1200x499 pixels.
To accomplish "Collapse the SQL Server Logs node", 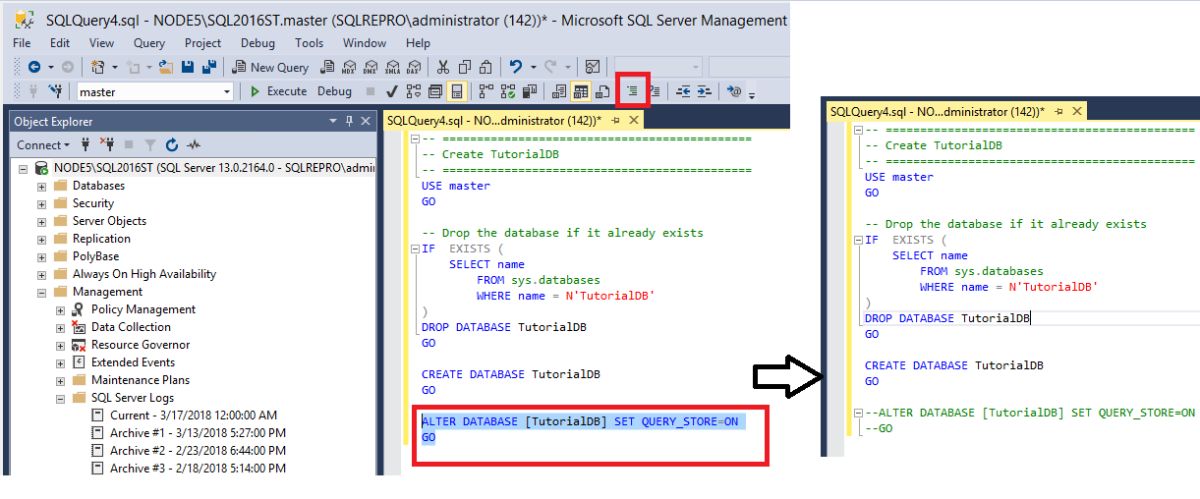I will pos(61,399).
